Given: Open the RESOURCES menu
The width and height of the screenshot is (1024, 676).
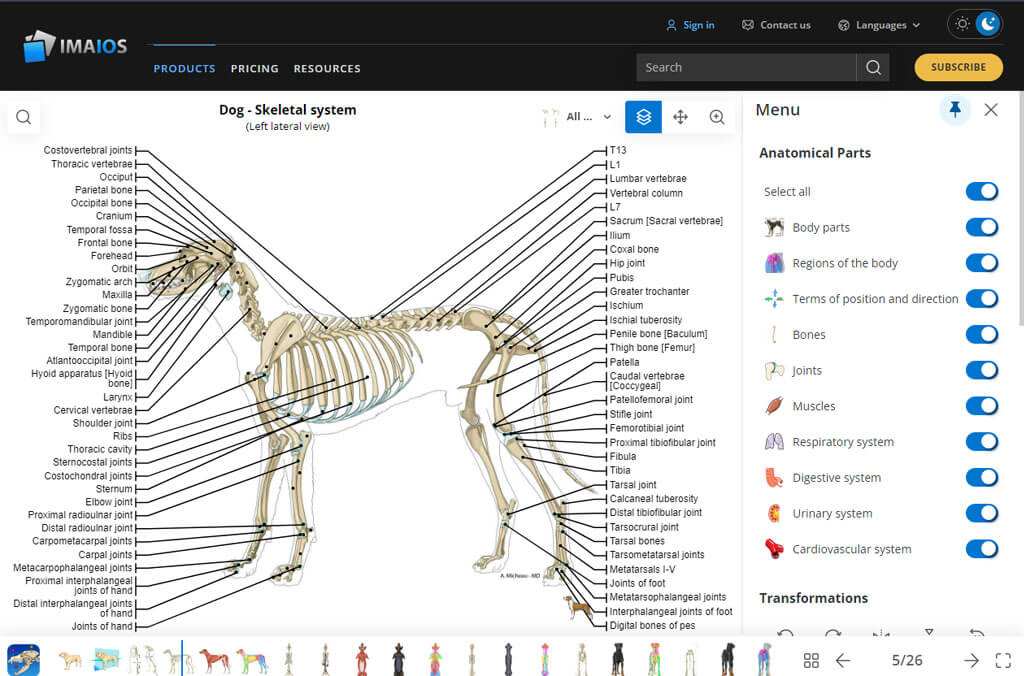Looking at the screenshot, I should tap(327, 68).
